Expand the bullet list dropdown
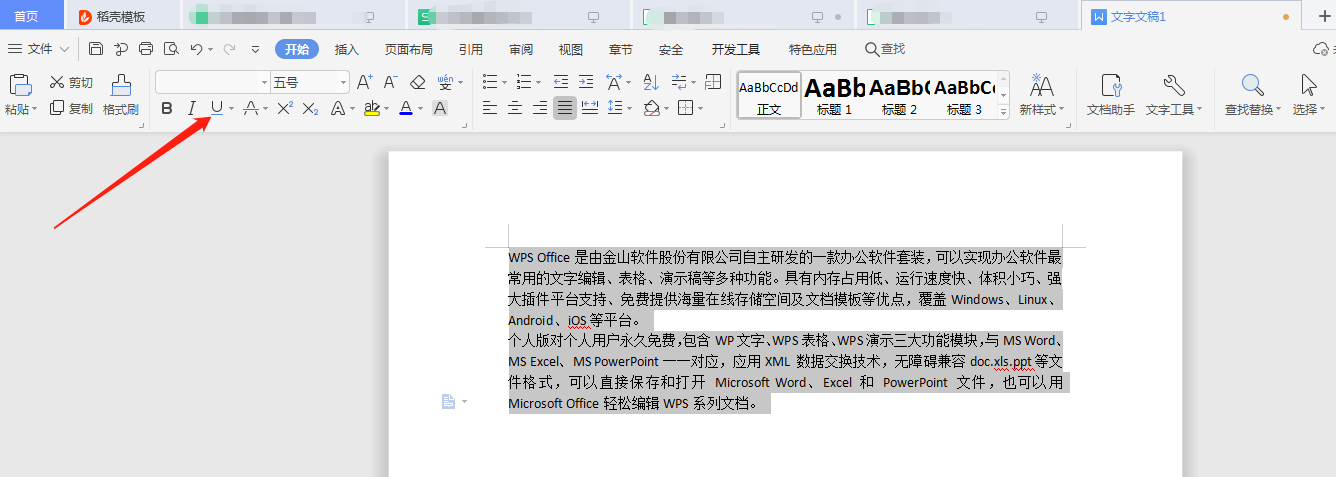 point(504,82)
